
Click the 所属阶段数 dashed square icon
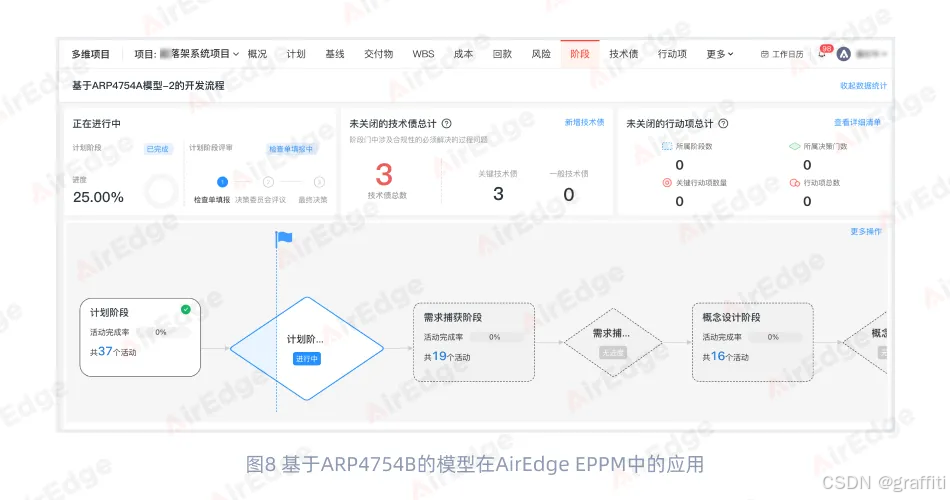pos(667,146)
